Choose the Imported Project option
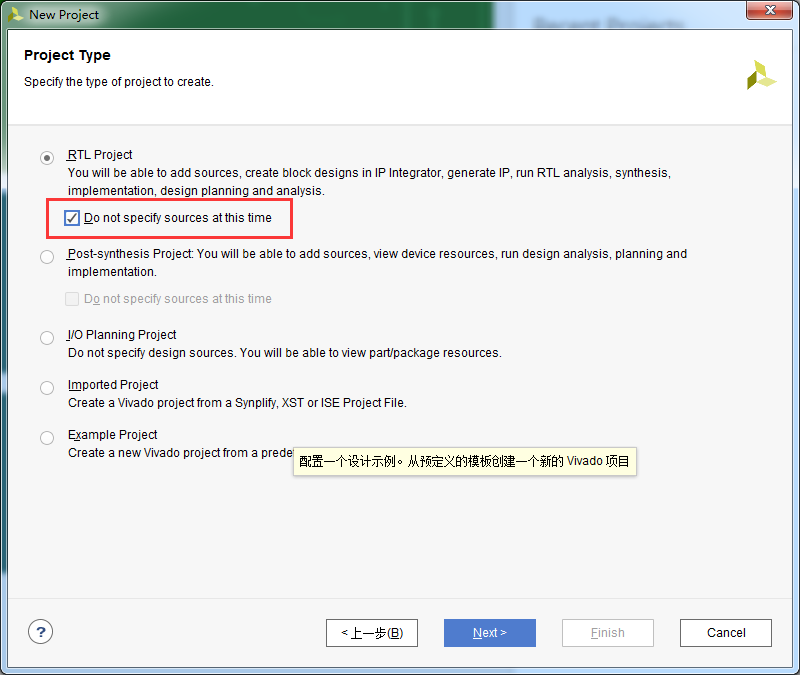The width and height of the screenshot is (800, 675). click(x=47, y=388)
